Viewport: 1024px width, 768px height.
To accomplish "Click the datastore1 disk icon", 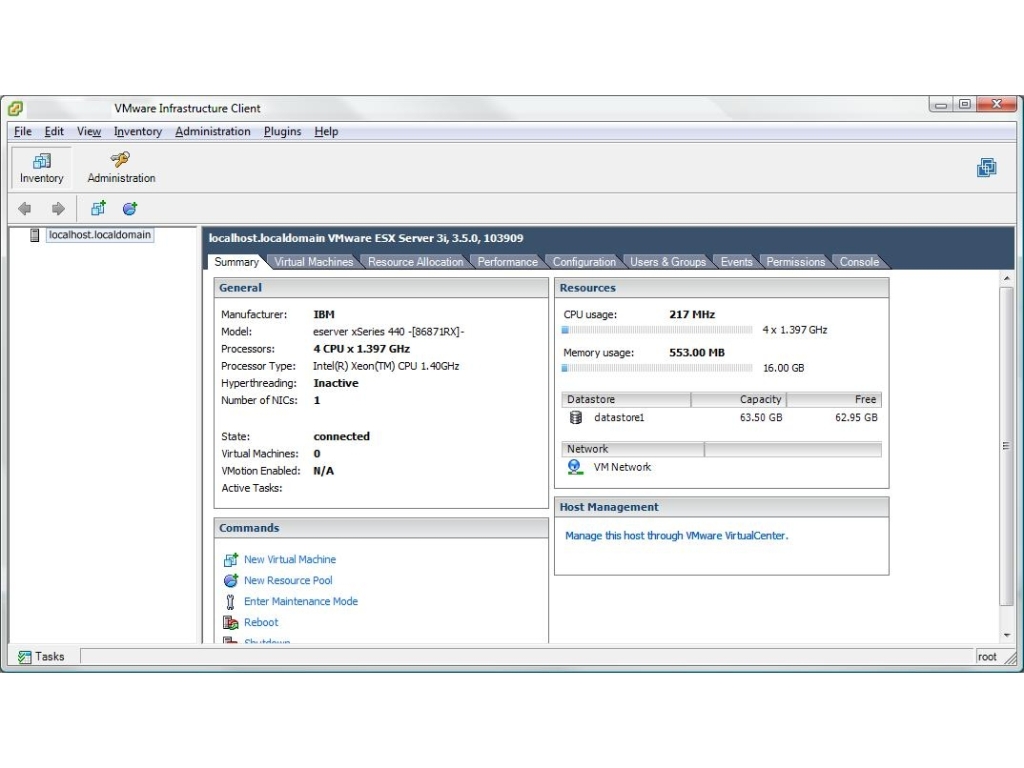I will coord(575,417).
